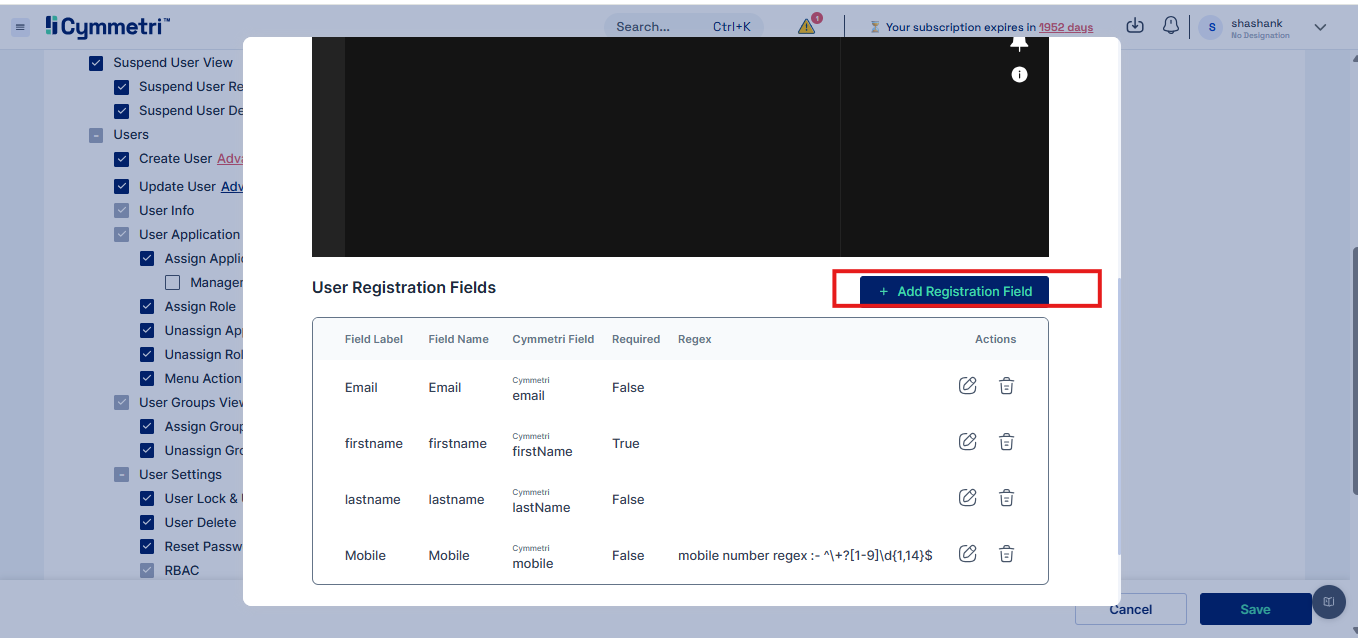Image resolution: width=1358 pixels, height=638 pixels.
Task: Click the Save button
Action: 1255,609
